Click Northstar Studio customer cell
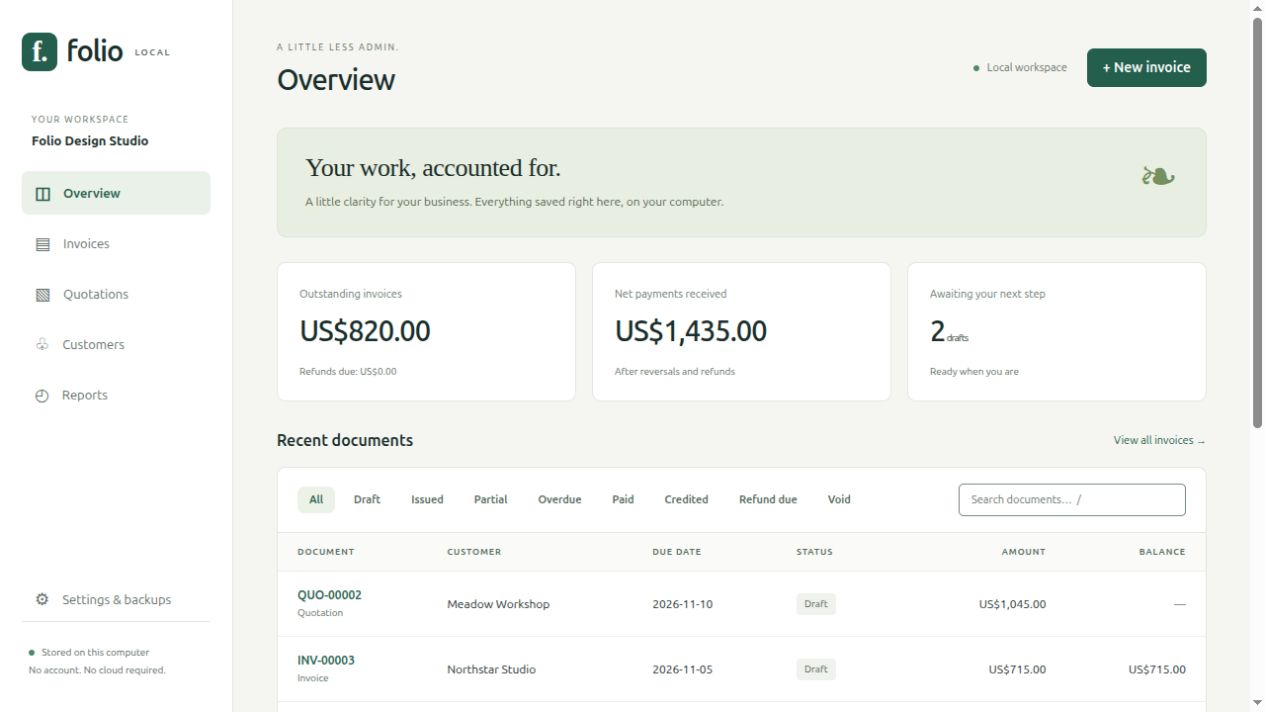 point(491,670)
